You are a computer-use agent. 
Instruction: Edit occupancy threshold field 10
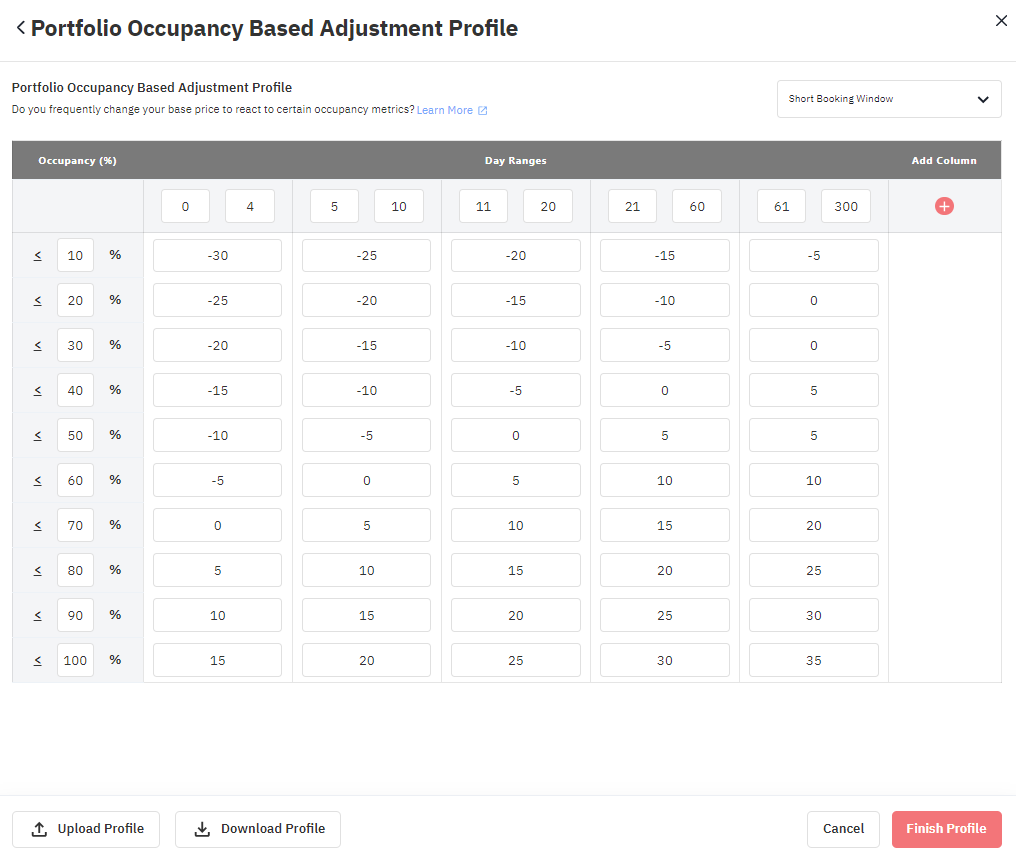pyautogui.click(x=75, y=255)
